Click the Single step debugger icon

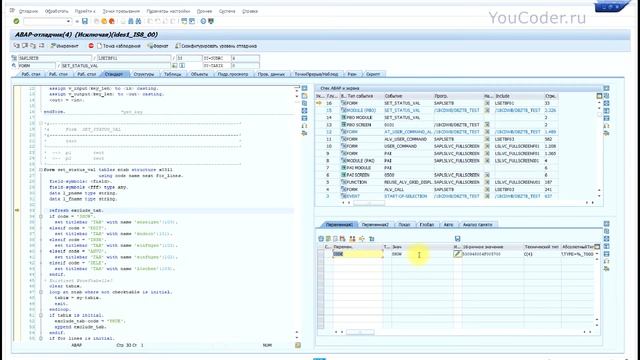tap(17, 46)
